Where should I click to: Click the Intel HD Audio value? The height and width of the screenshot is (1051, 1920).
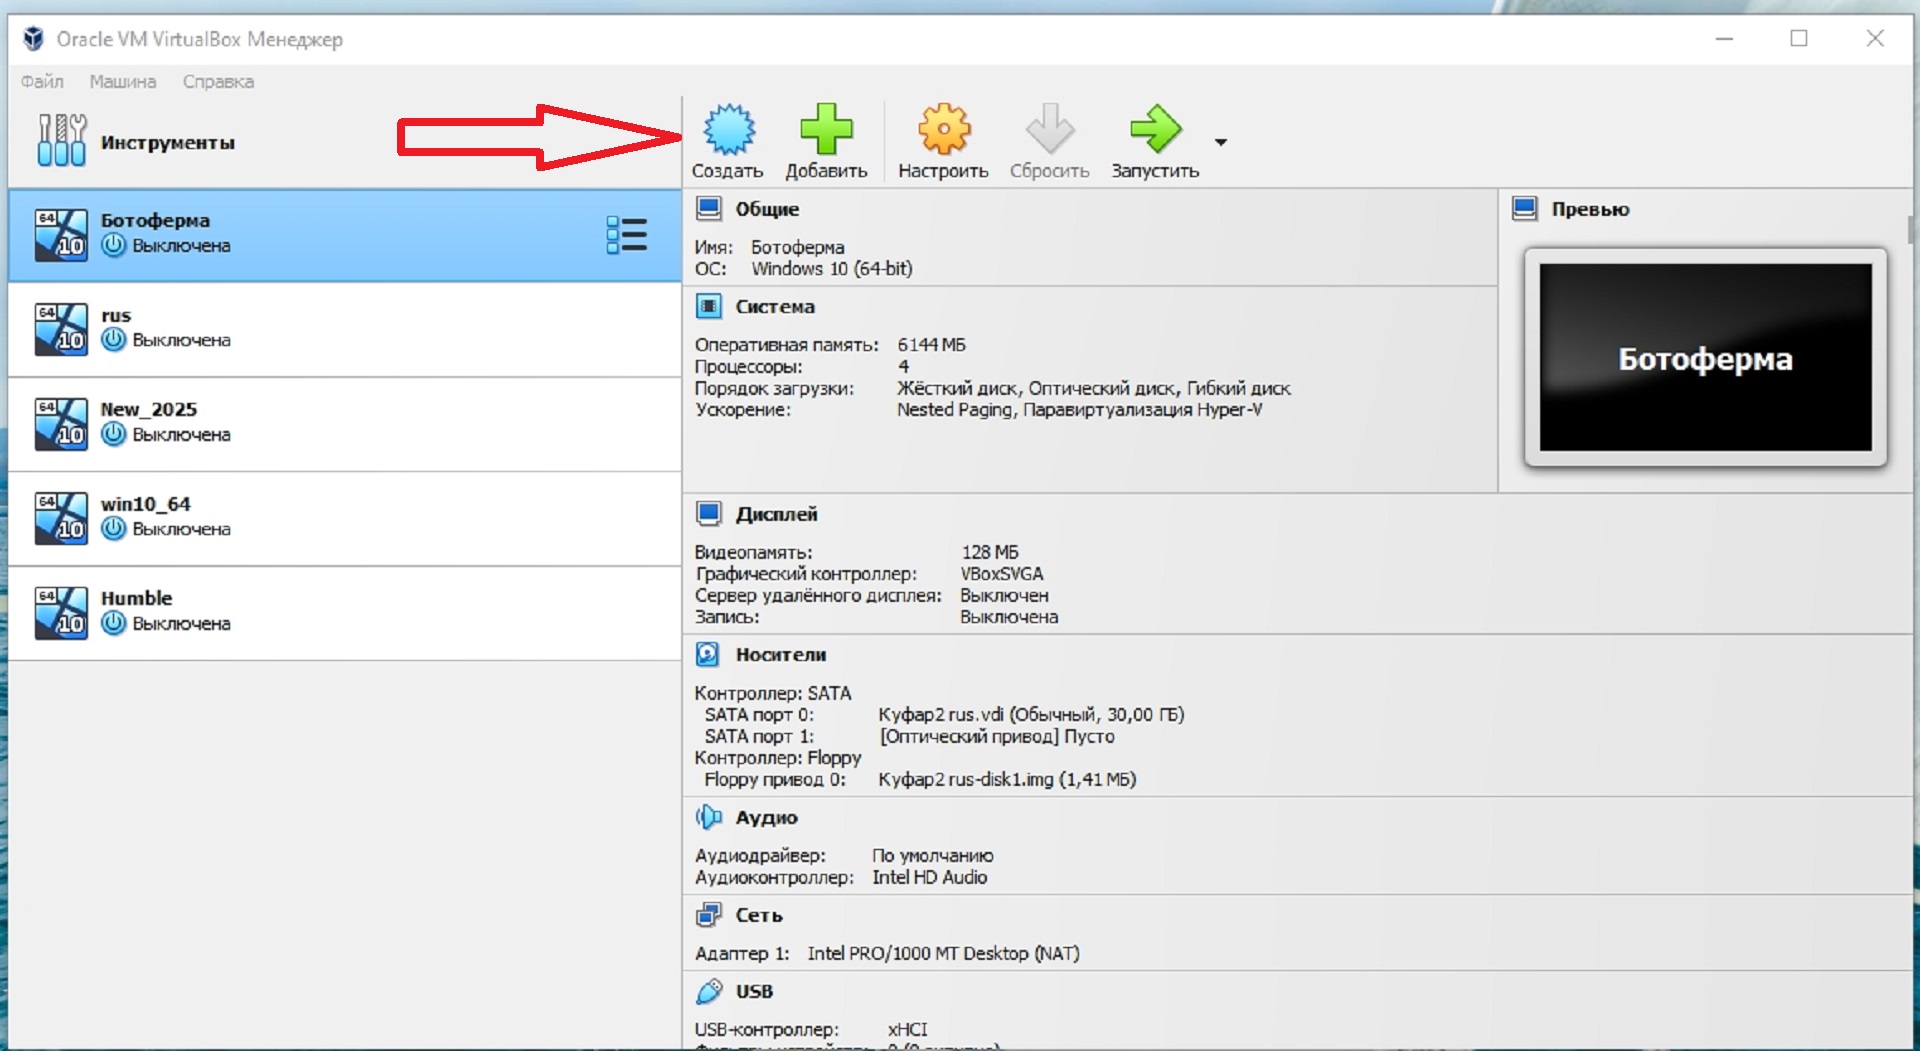pos(930,877)
